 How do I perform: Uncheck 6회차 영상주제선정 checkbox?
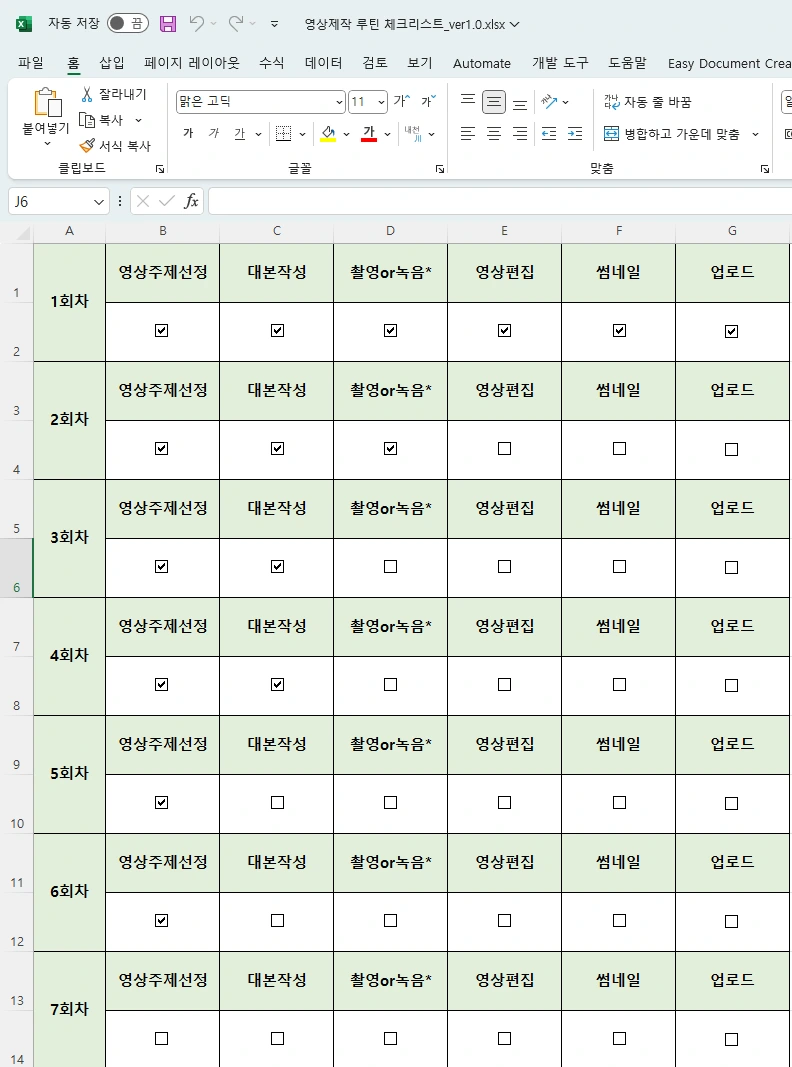coord(161,921)
